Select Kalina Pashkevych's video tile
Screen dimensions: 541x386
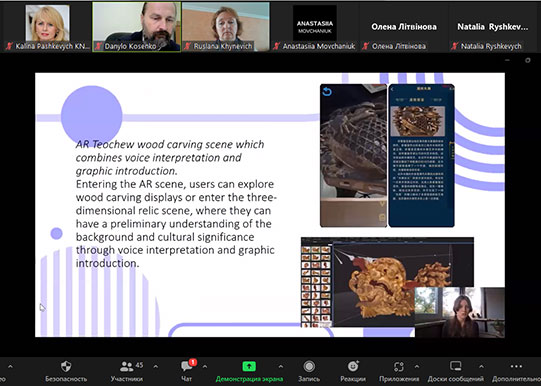(47, 27)
